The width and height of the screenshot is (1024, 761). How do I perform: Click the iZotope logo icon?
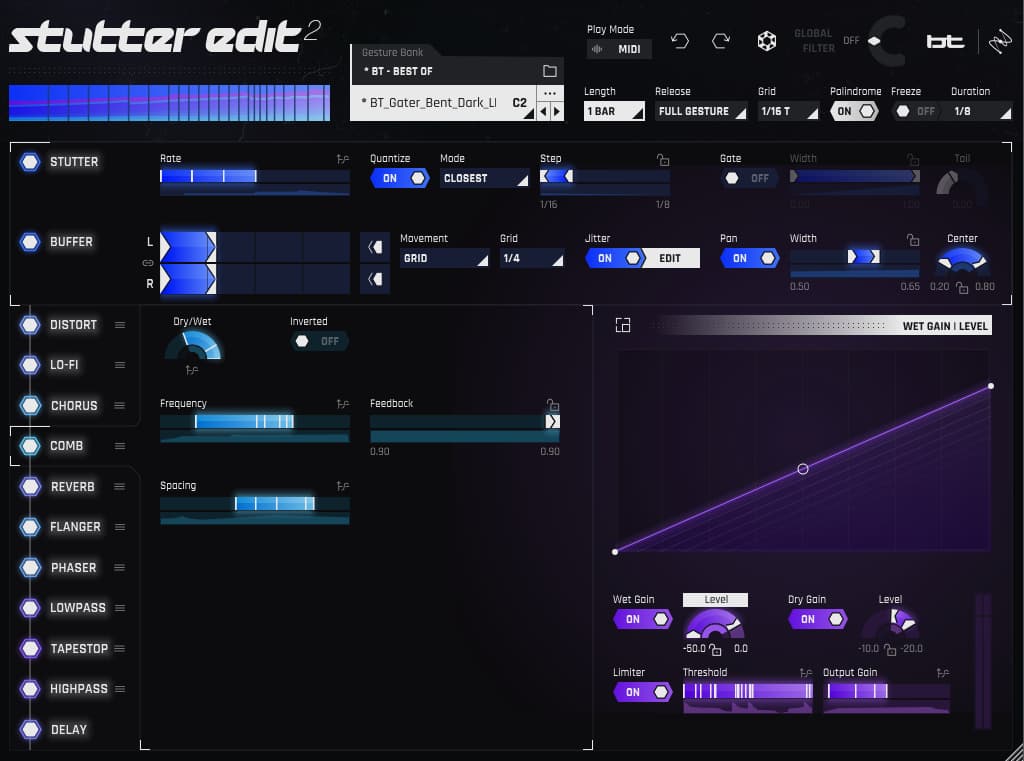click(999, 42)
